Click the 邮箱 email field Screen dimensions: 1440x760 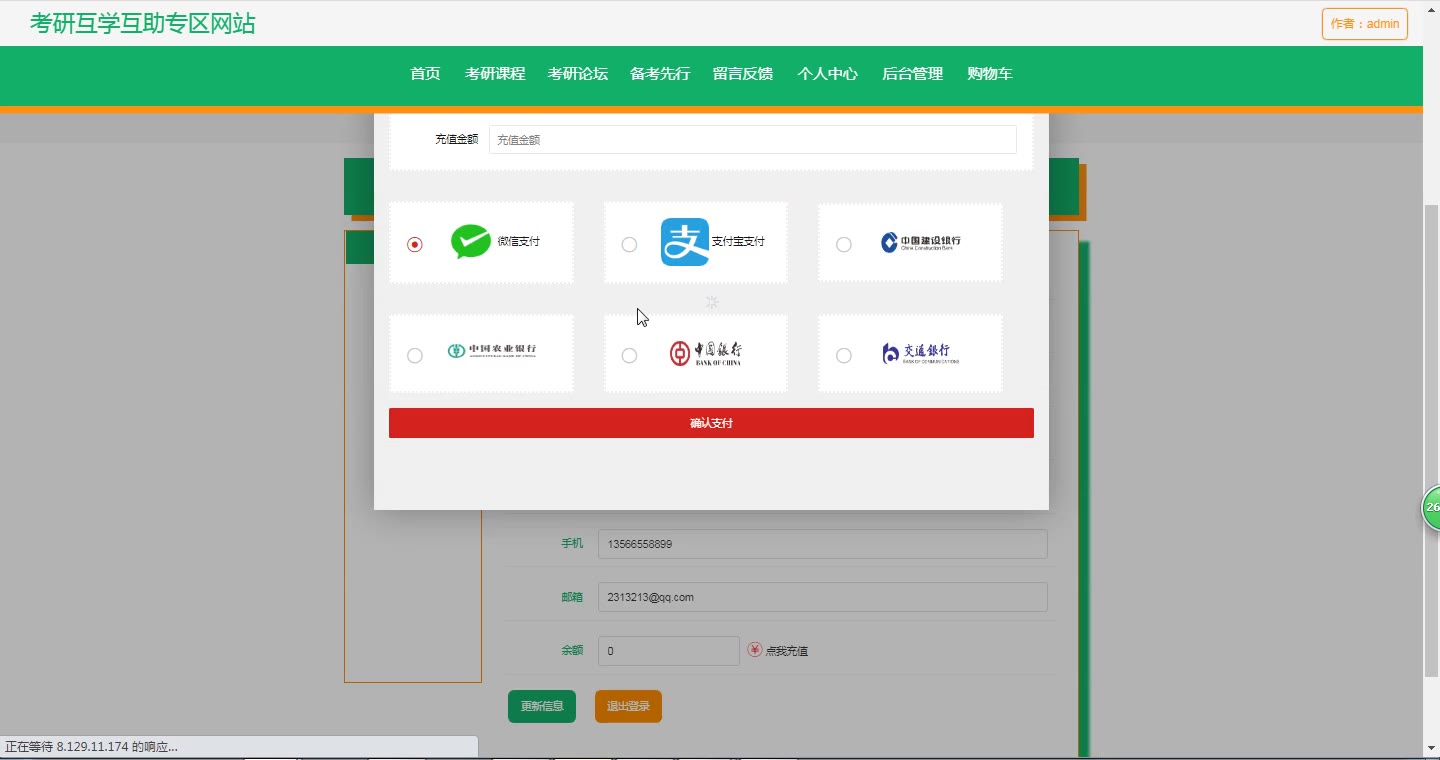click(823, 597)
